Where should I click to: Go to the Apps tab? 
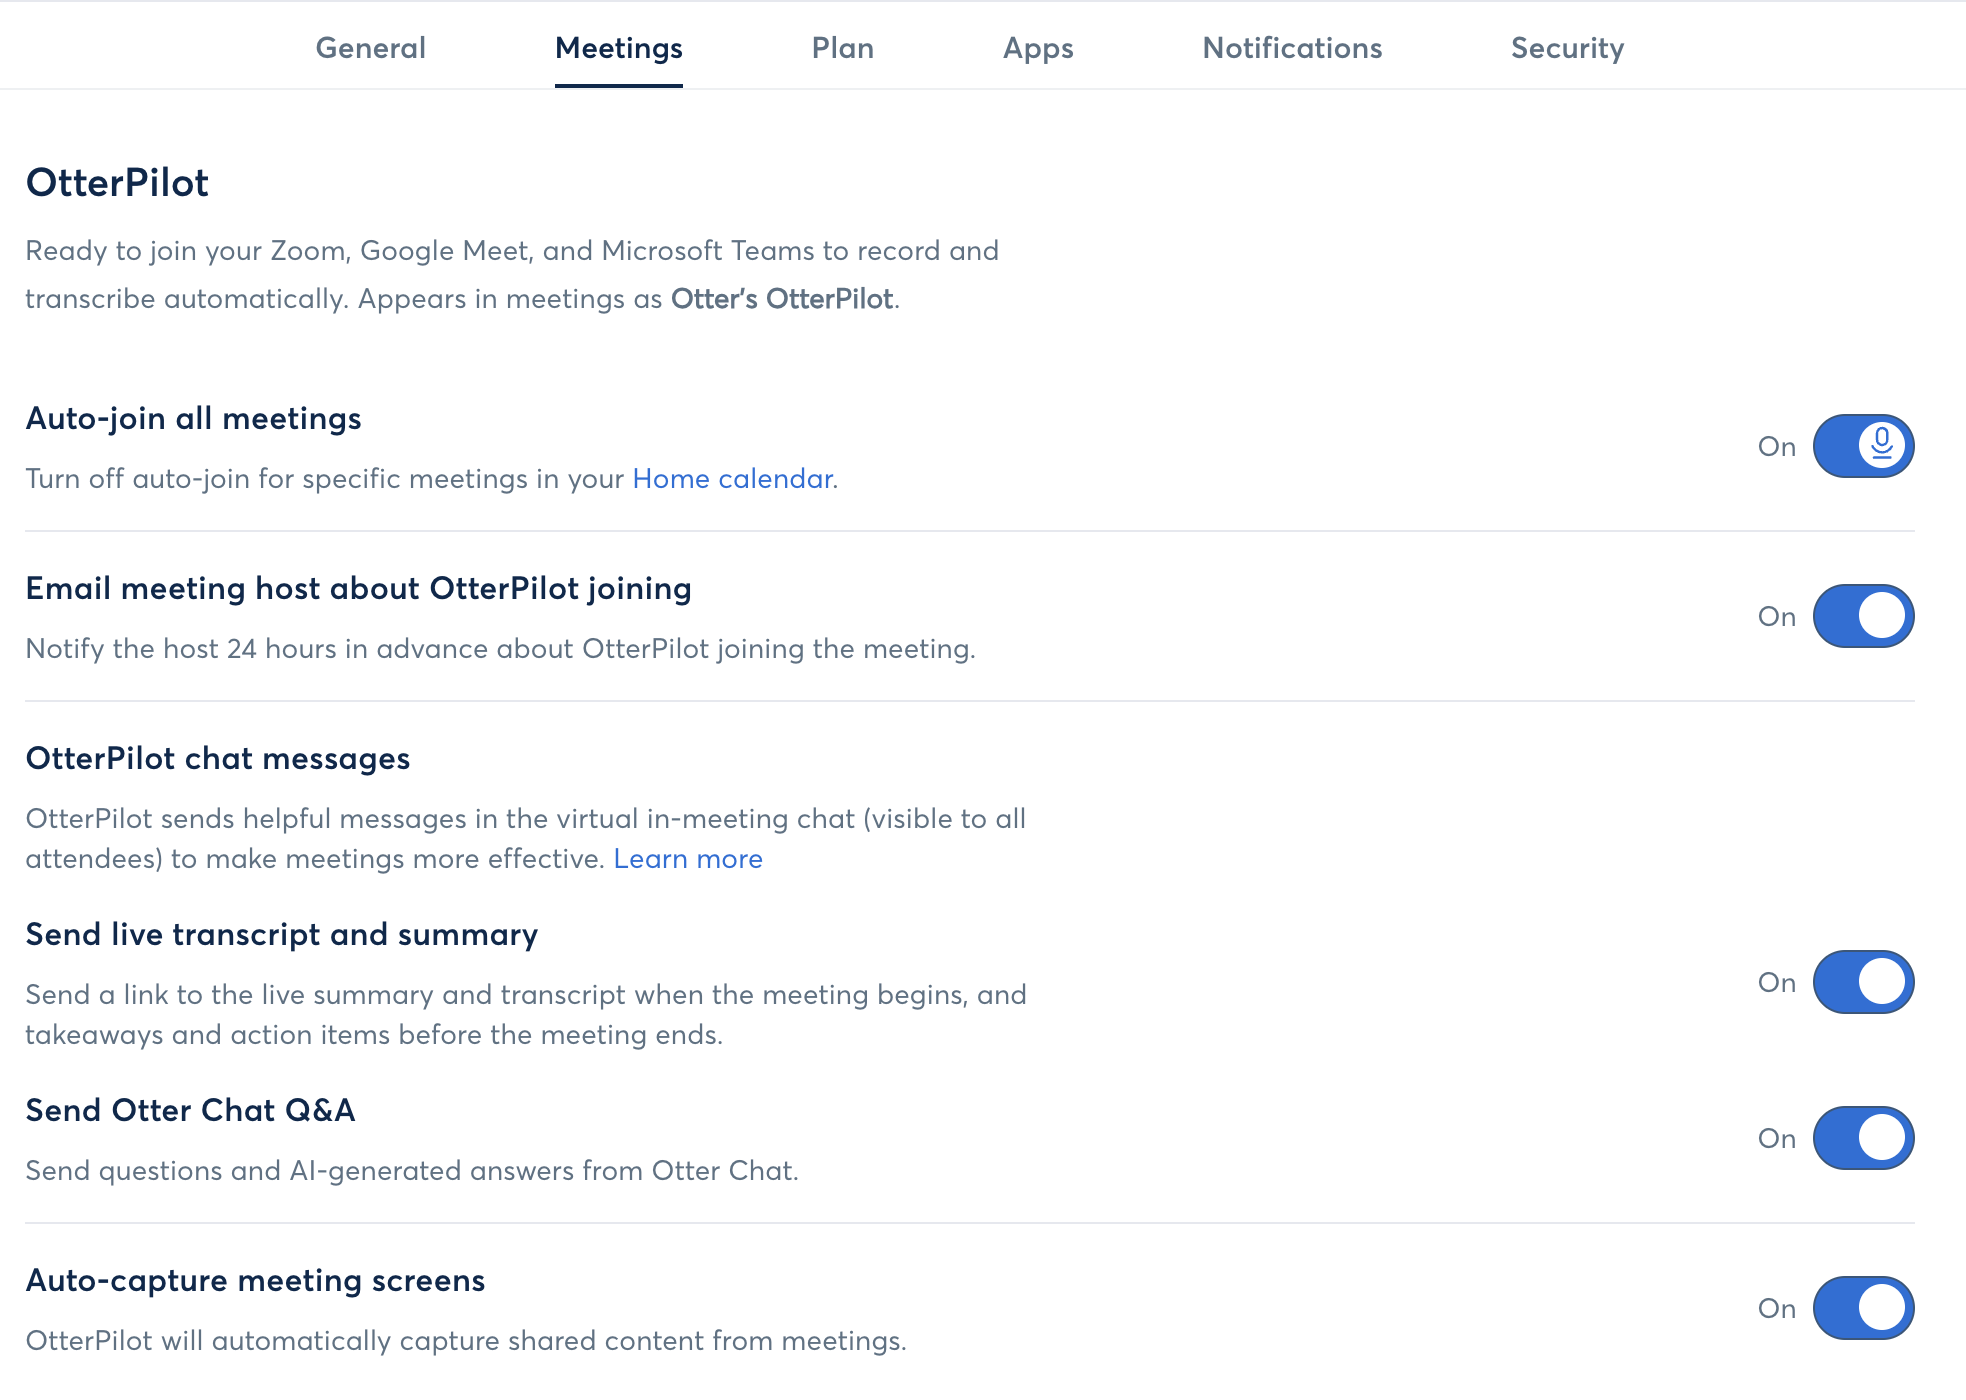pyautogui.click(x=1038, y=48)
